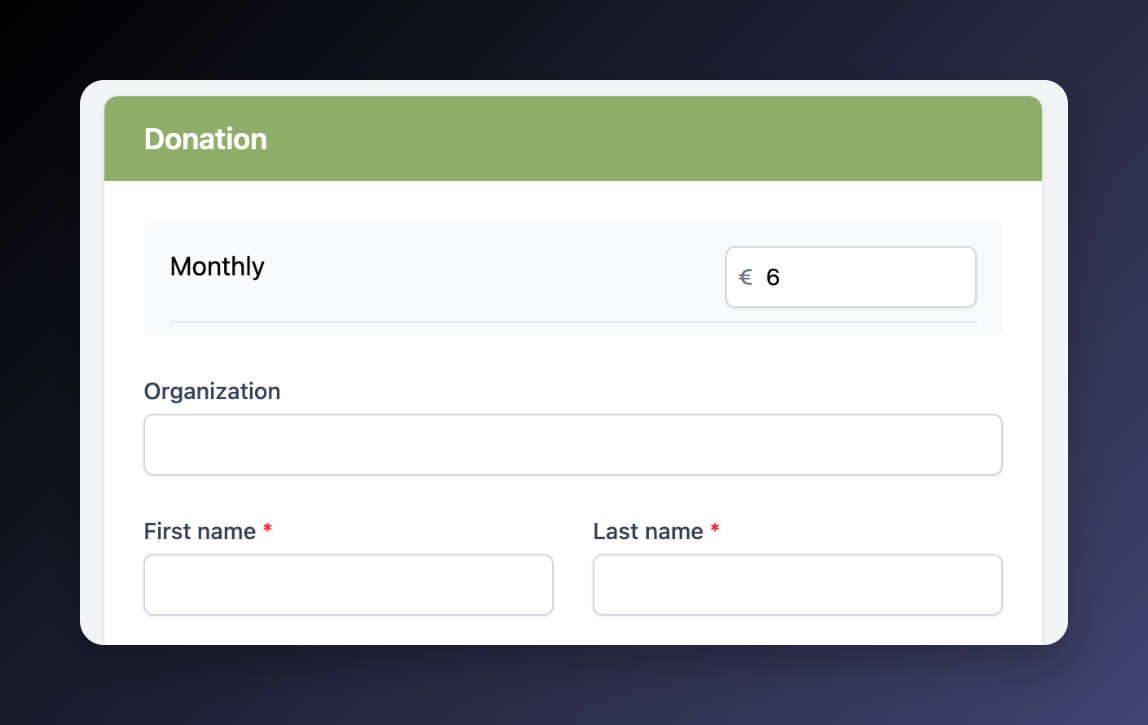Click empty right end of Organization field
This screenshot has height=725, width=1148.
click(960, 445)
